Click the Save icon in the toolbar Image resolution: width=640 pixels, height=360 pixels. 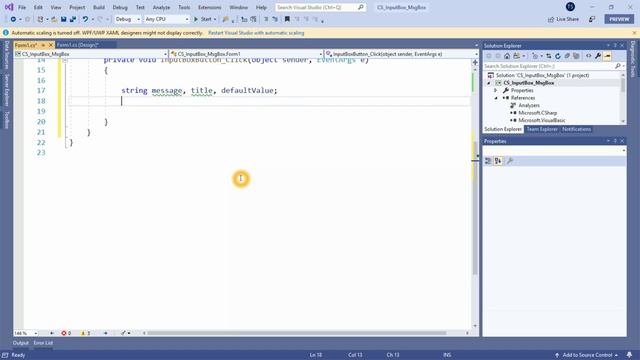63,19
